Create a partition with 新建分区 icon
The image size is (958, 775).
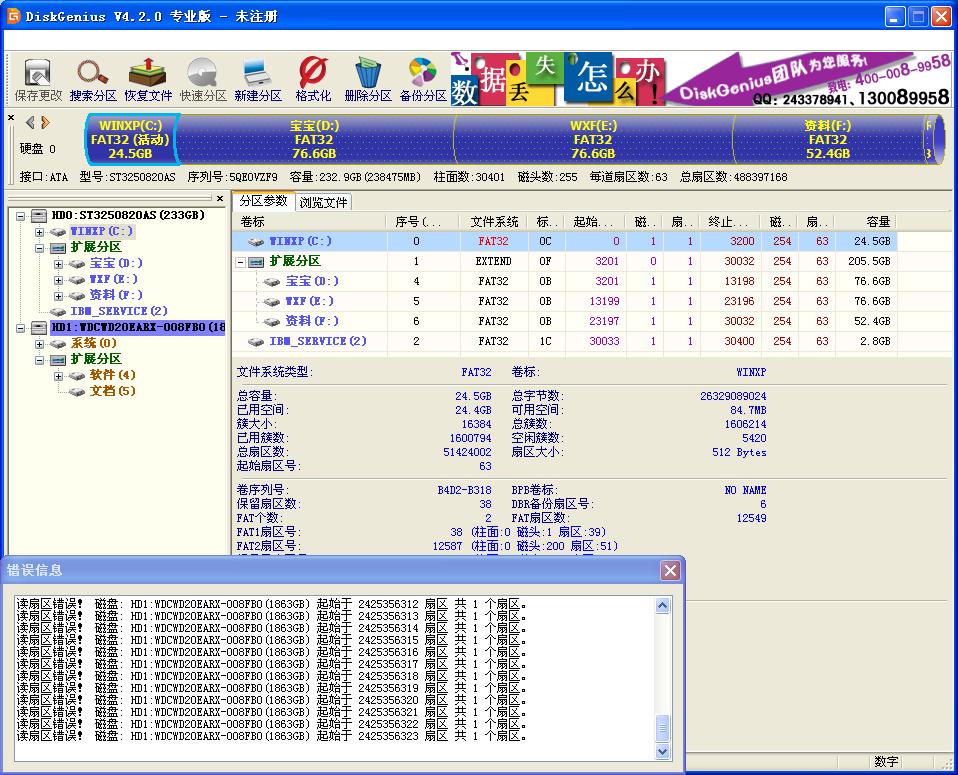pyautogui.click(x=258, y=79)
